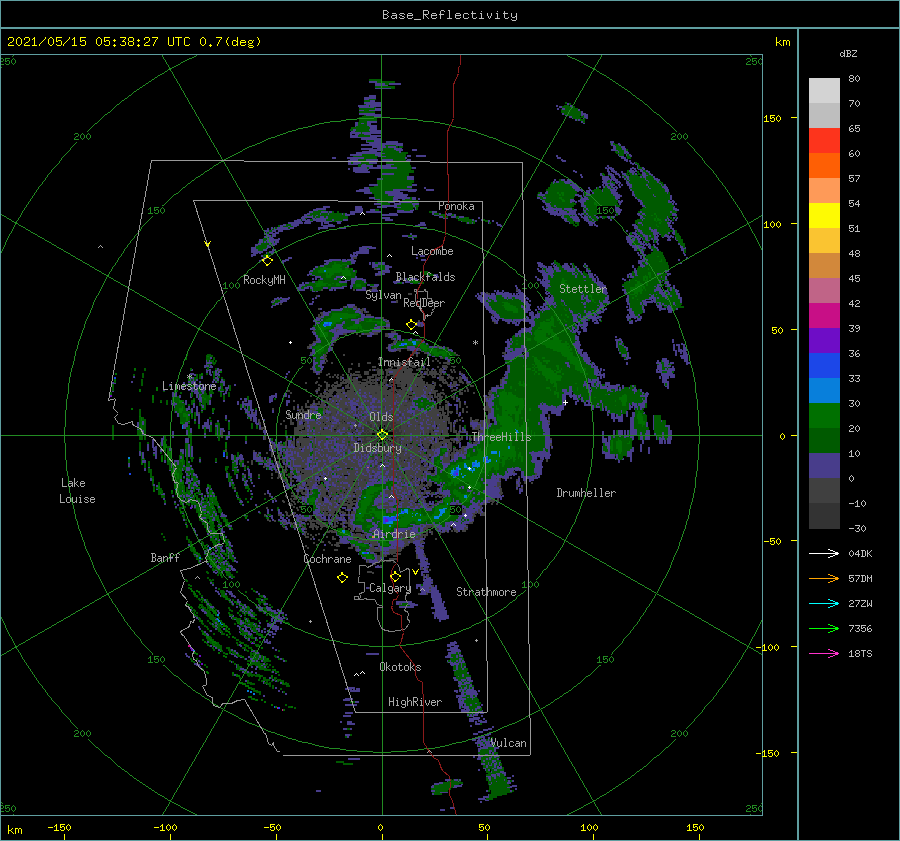
Task: Pick the bright green 20–30 dBZ swatch
Action: [x=824, y=416]
